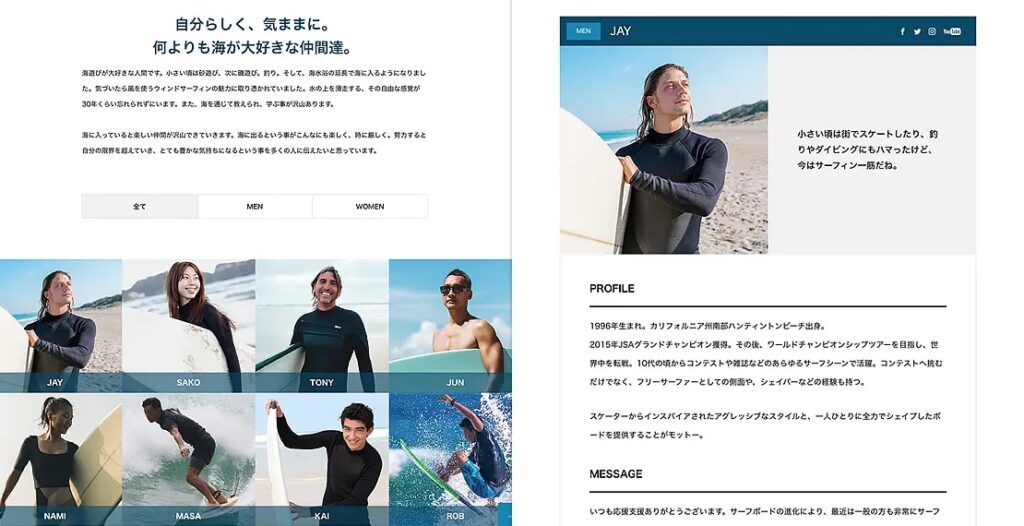Open NAMI's profile thumbnail

click(x=61, y=459)
